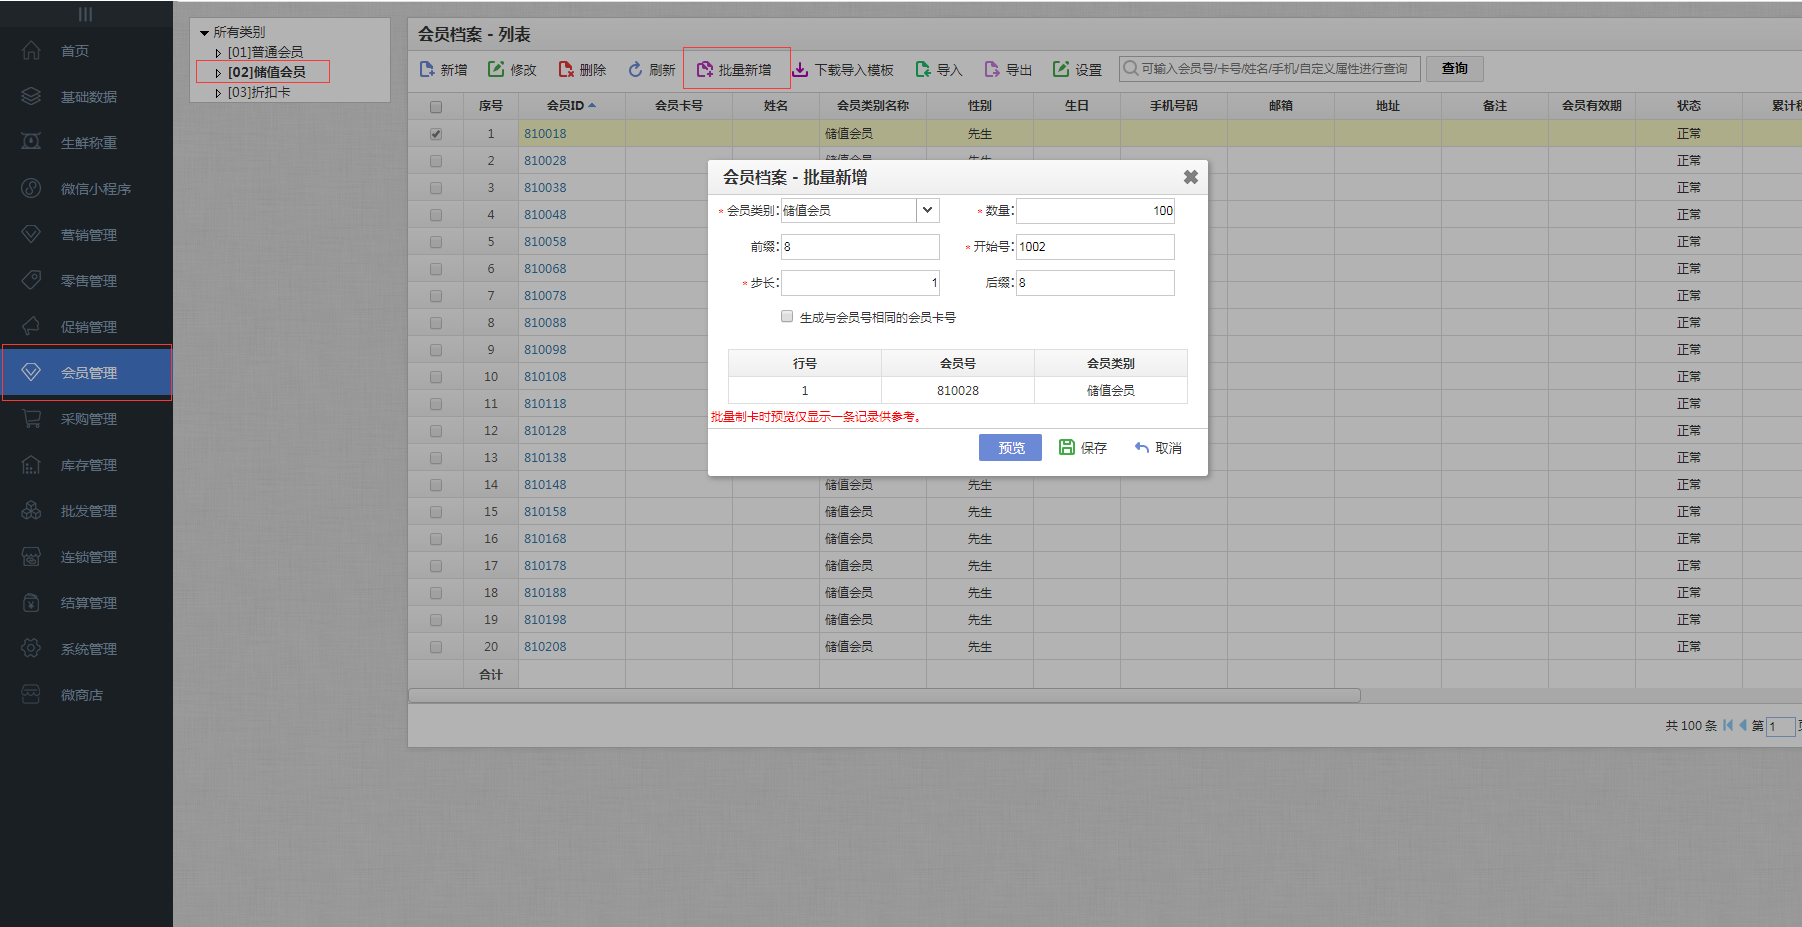Click the 前缀 prefix field

(860, 246)
